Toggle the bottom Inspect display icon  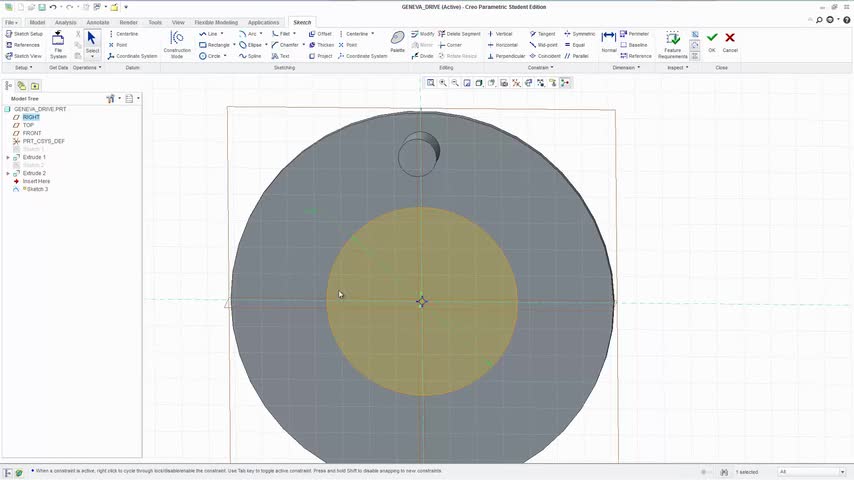tap(695, 56)
